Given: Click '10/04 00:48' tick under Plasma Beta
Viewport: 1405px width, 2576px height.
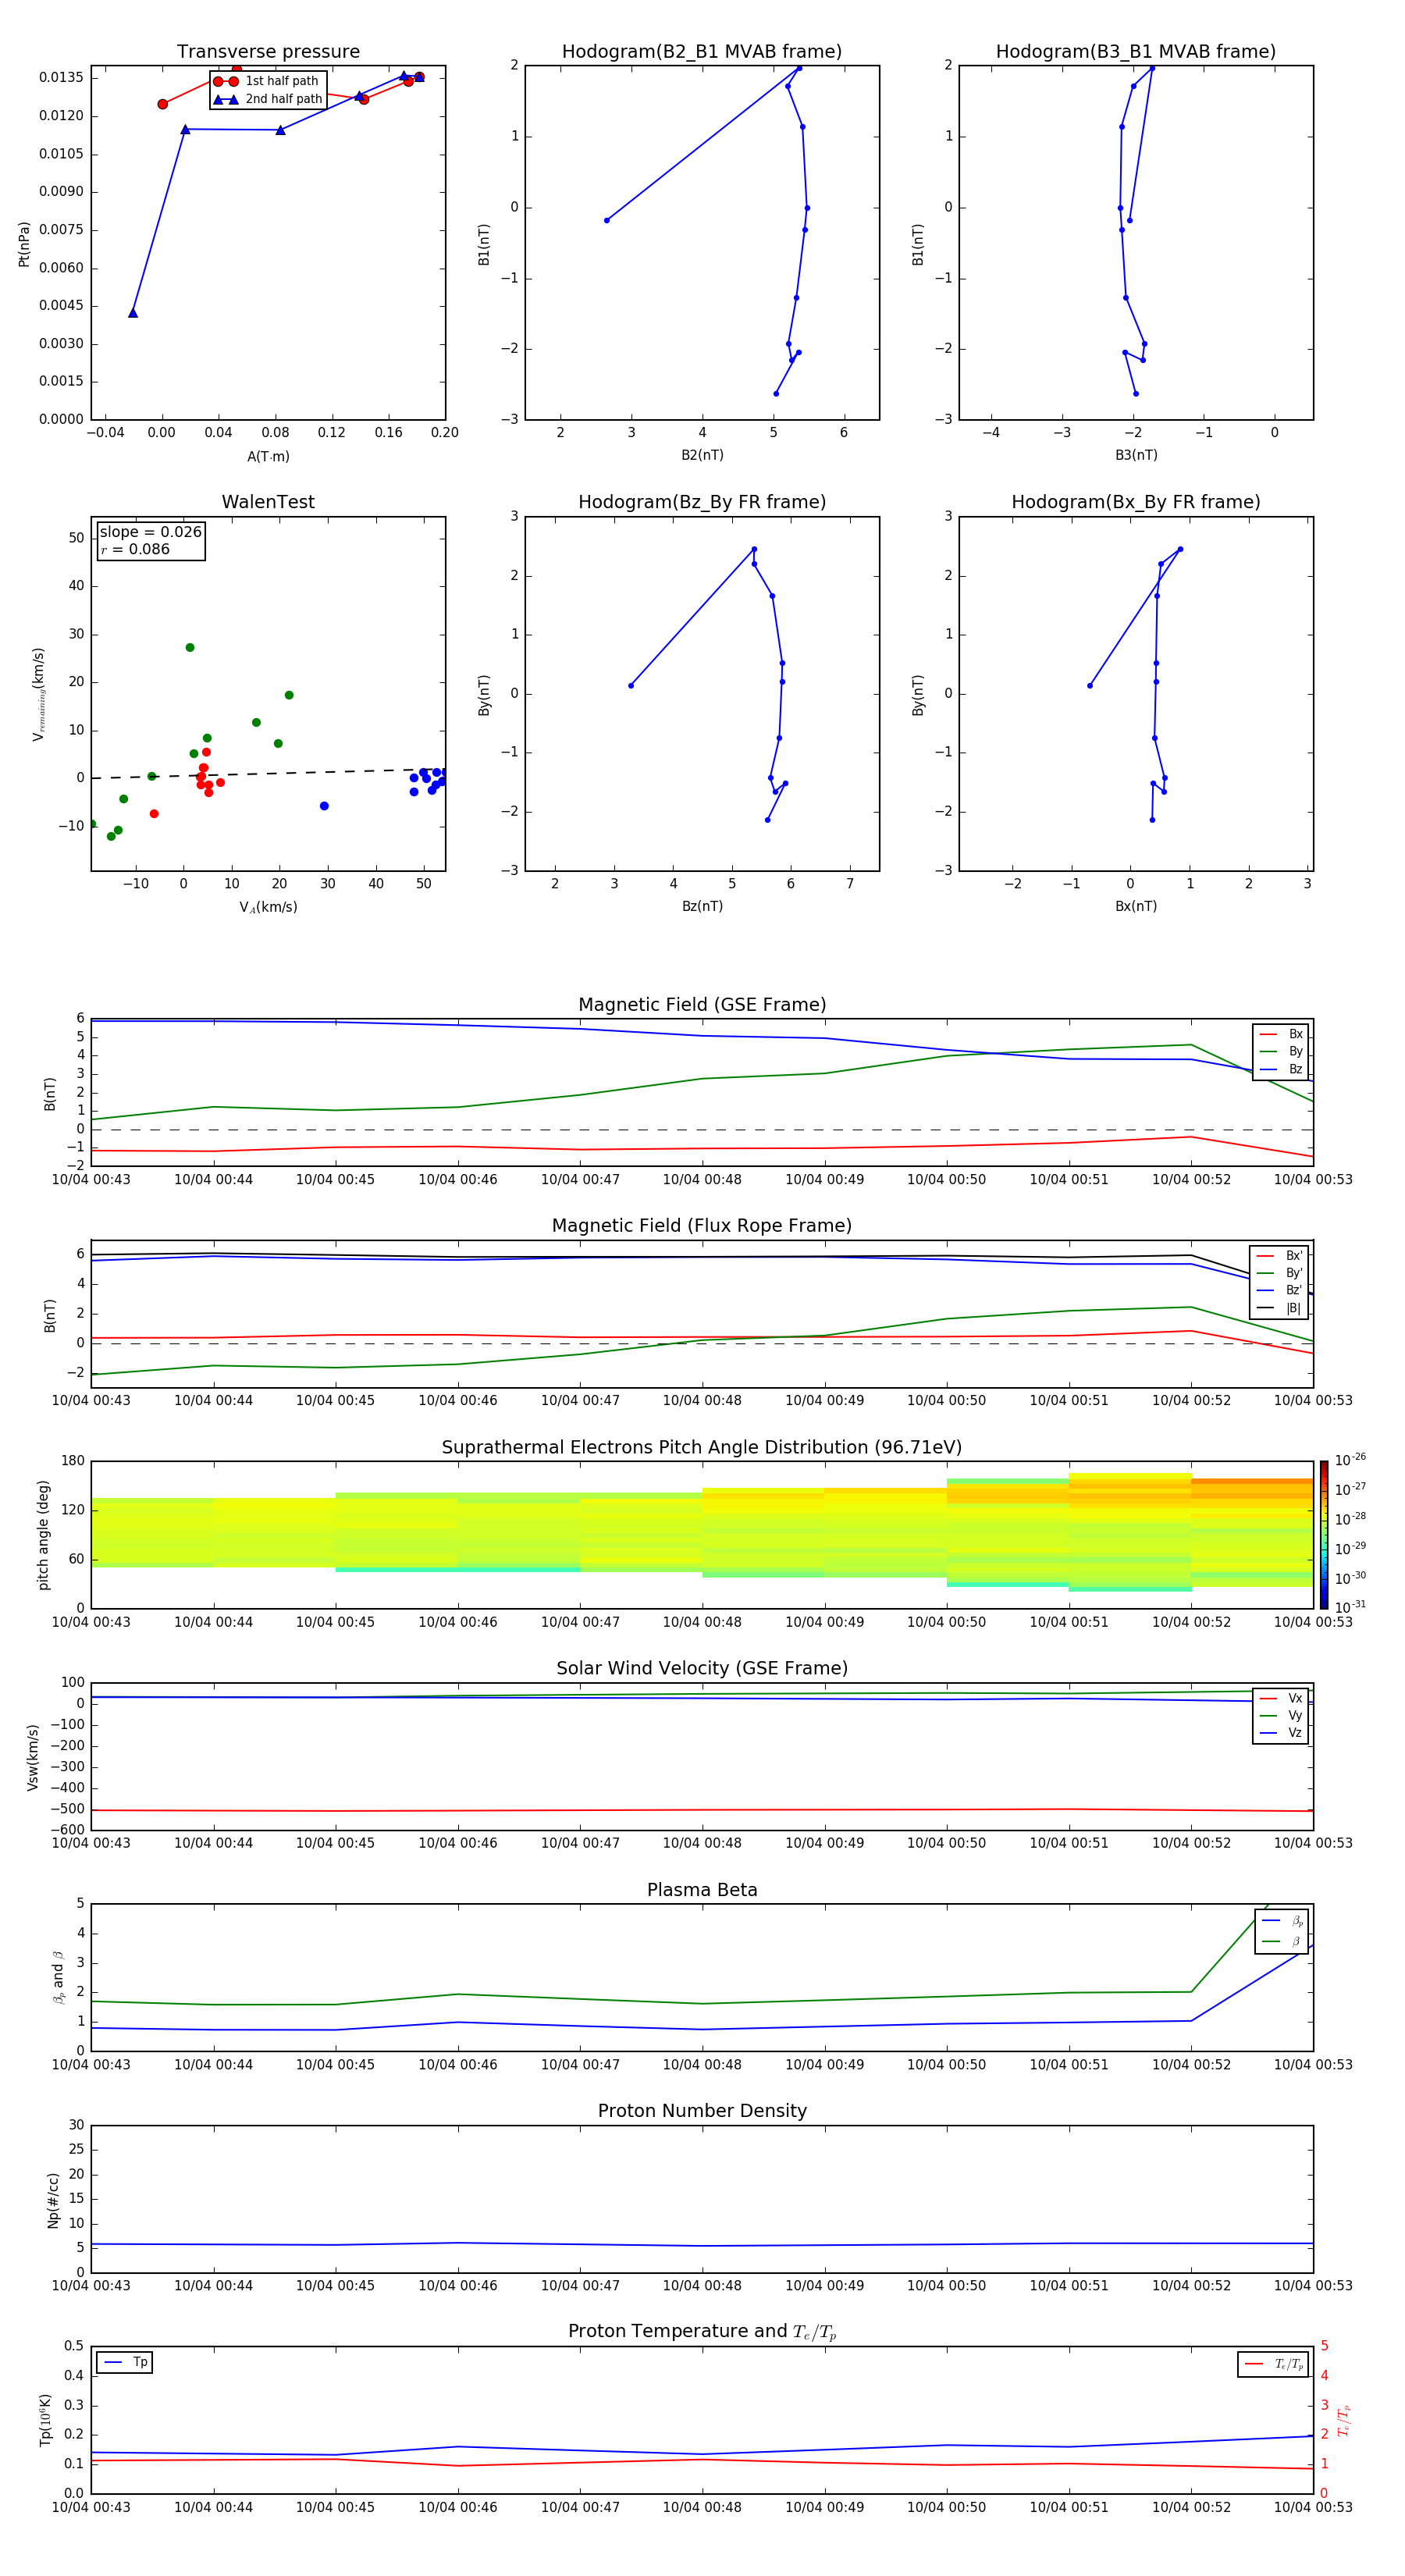Looking at the screenshot, I should (x=702, y=2064).
